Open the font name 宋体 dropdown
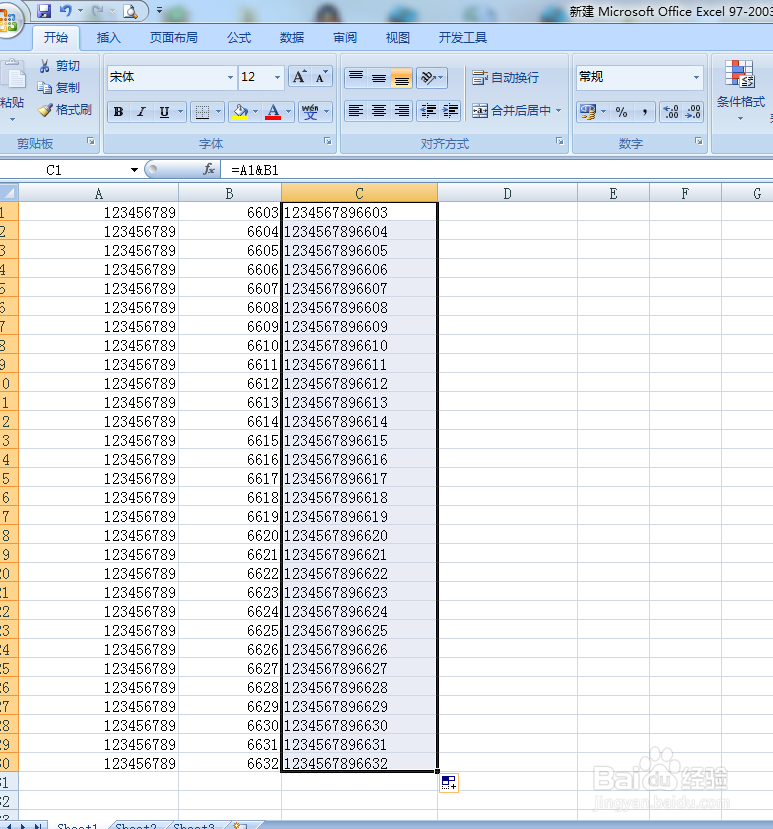 click(230, 77)
